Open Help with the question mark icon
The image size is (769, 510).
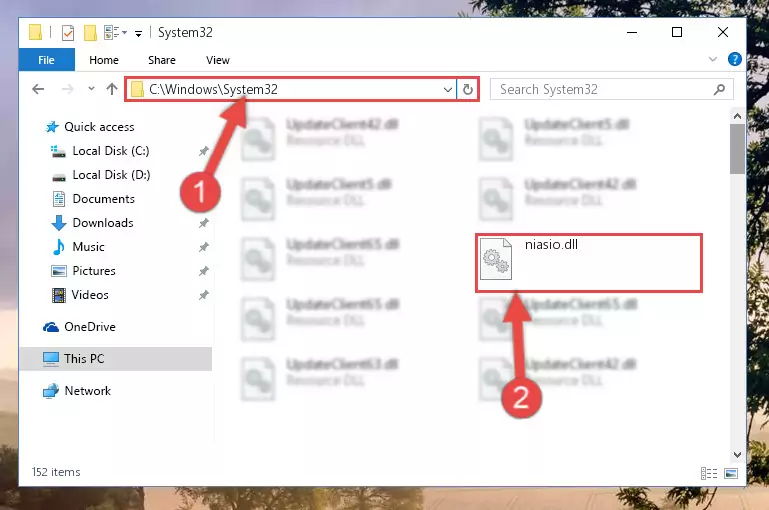(734, 59)
